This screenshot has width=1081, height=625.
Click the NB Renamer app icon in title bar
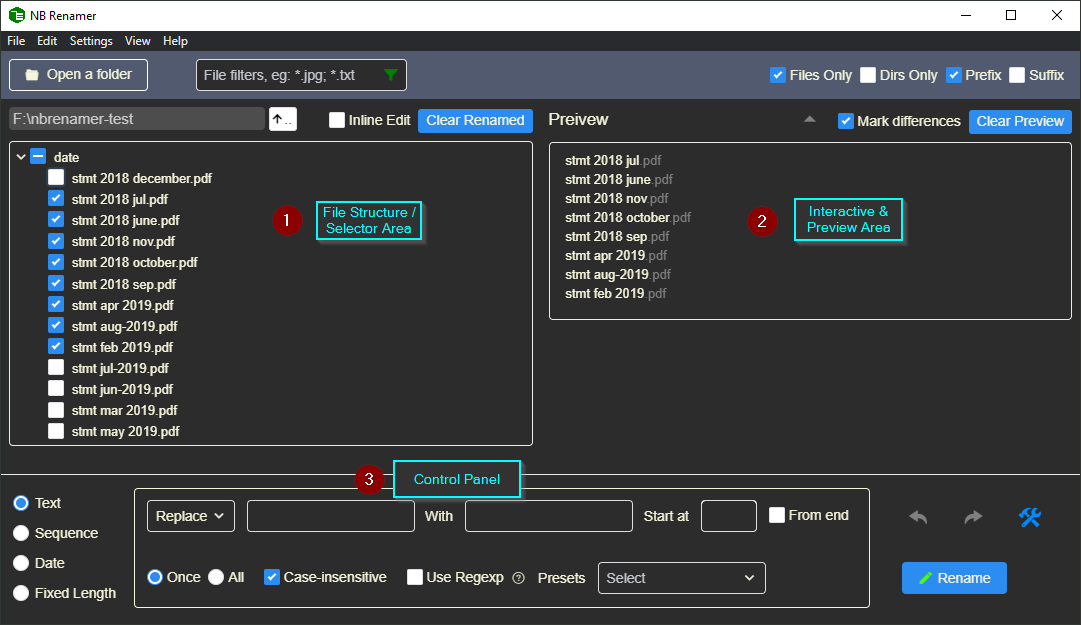pos(16,15)
